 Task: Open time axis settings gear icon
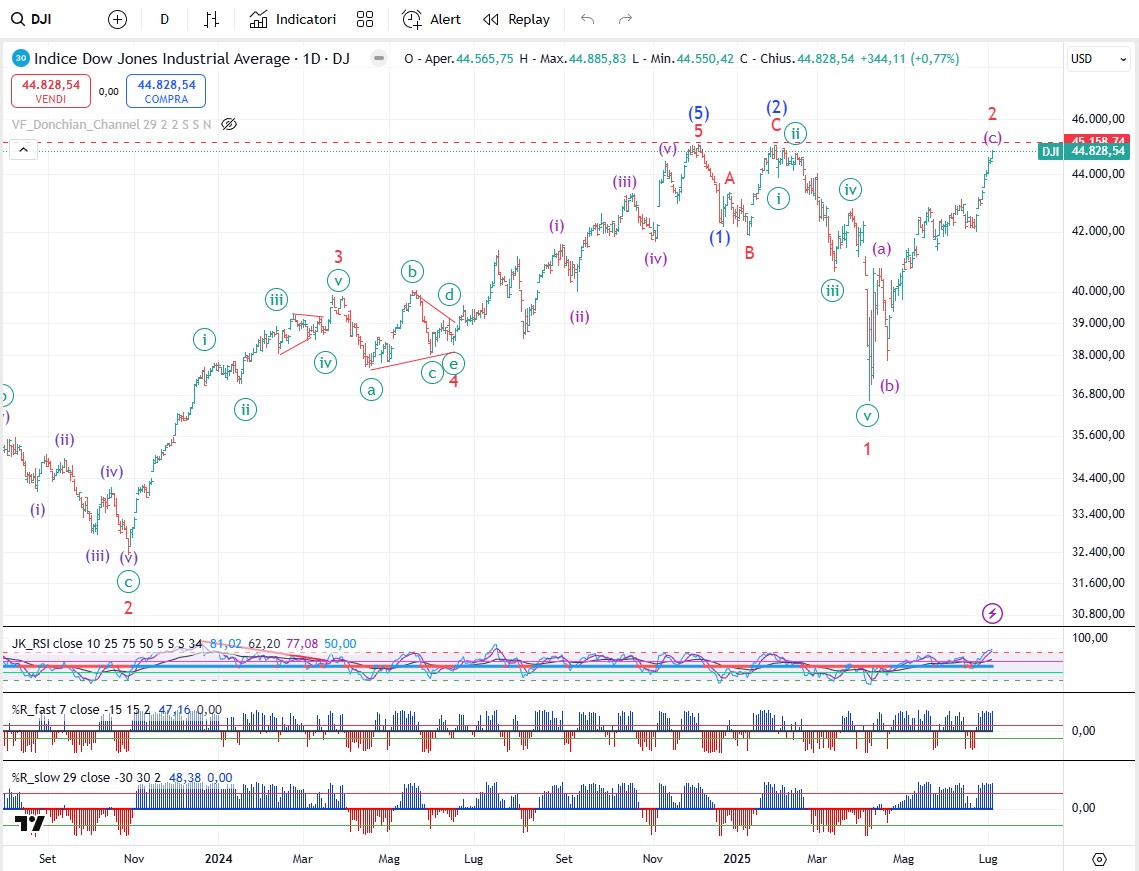[1099, 859]
